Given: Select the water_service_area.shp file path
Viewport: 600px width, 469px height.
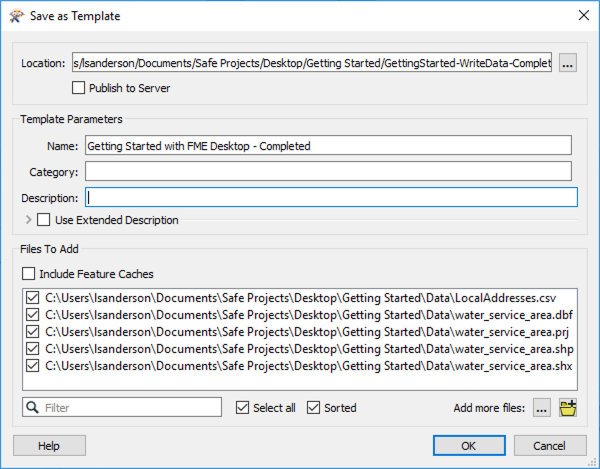Looking at the screenshot, I should (x=309, y=349).
